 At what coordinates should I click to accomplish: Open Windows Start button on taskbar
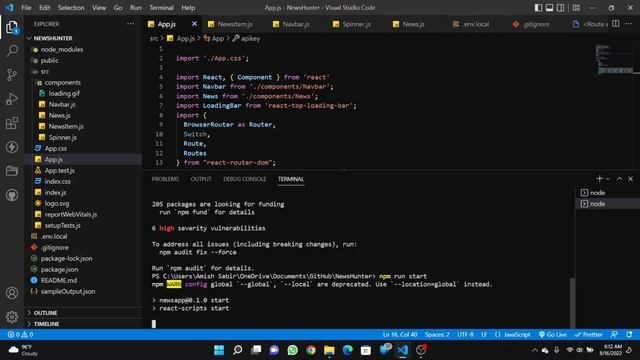click(219, 350)
